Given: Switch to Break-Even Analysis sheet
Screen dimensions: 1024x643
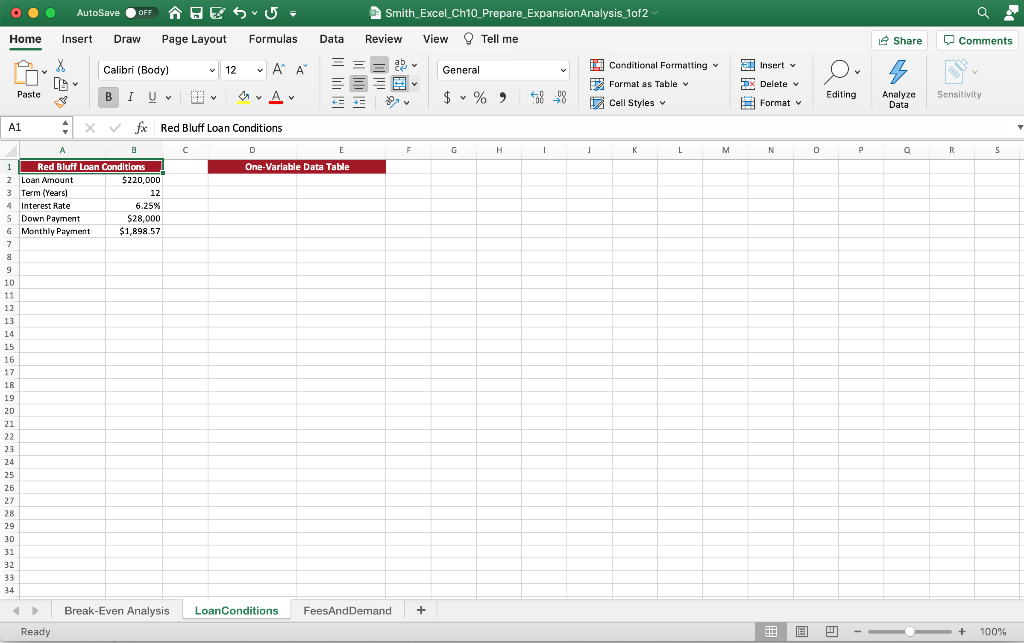Looking at the screenshot, I should [117, 611].
